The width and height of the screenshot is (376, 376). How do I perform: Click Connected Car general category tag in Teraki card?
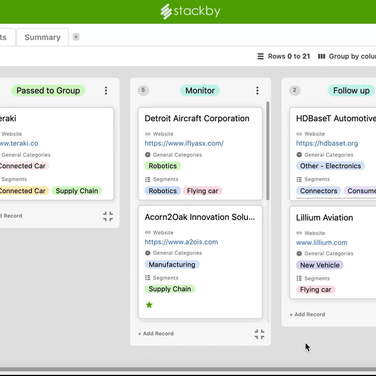(23, 166)
